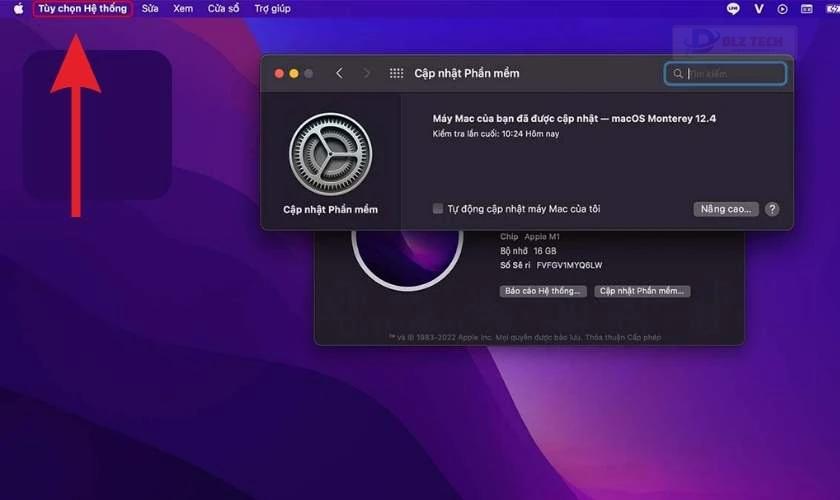The width and height of the screenshot is (840, 500).
Task: Click the Cập nhật Phần mềm window title
Action: pos(467,73)
